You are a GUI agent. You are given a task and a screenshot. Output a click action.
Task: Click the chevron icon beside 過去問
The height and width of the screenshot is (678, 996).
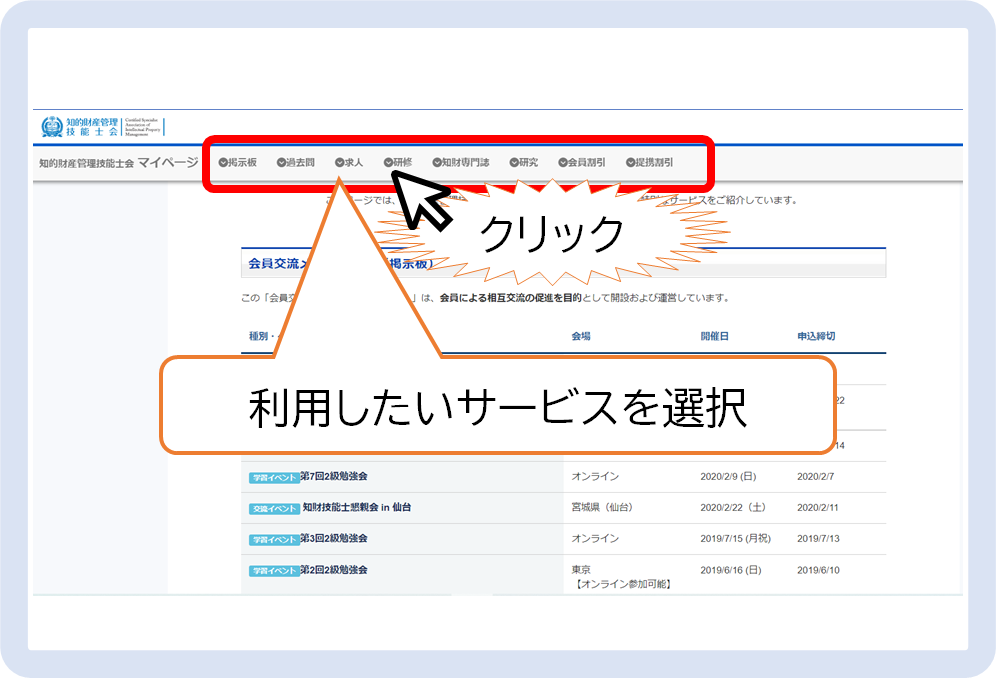281,162
